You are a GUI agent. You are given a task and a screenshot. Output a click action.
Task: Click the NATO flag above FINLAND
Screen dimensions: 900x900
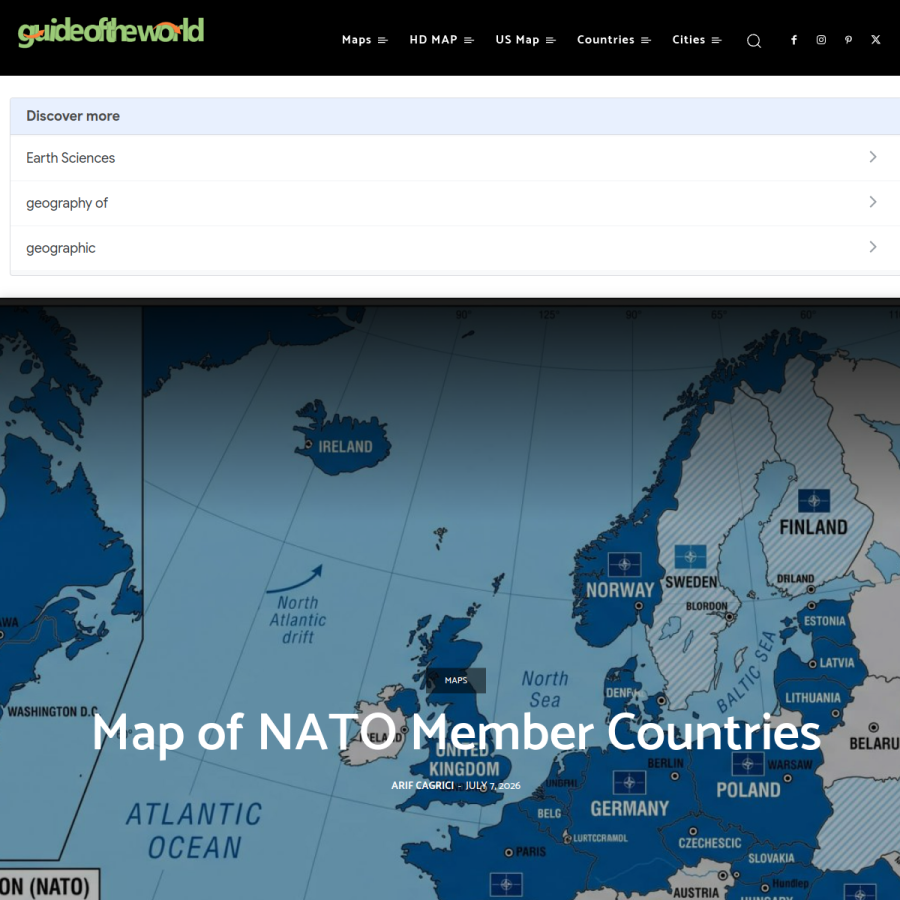[x=814, y=501]
